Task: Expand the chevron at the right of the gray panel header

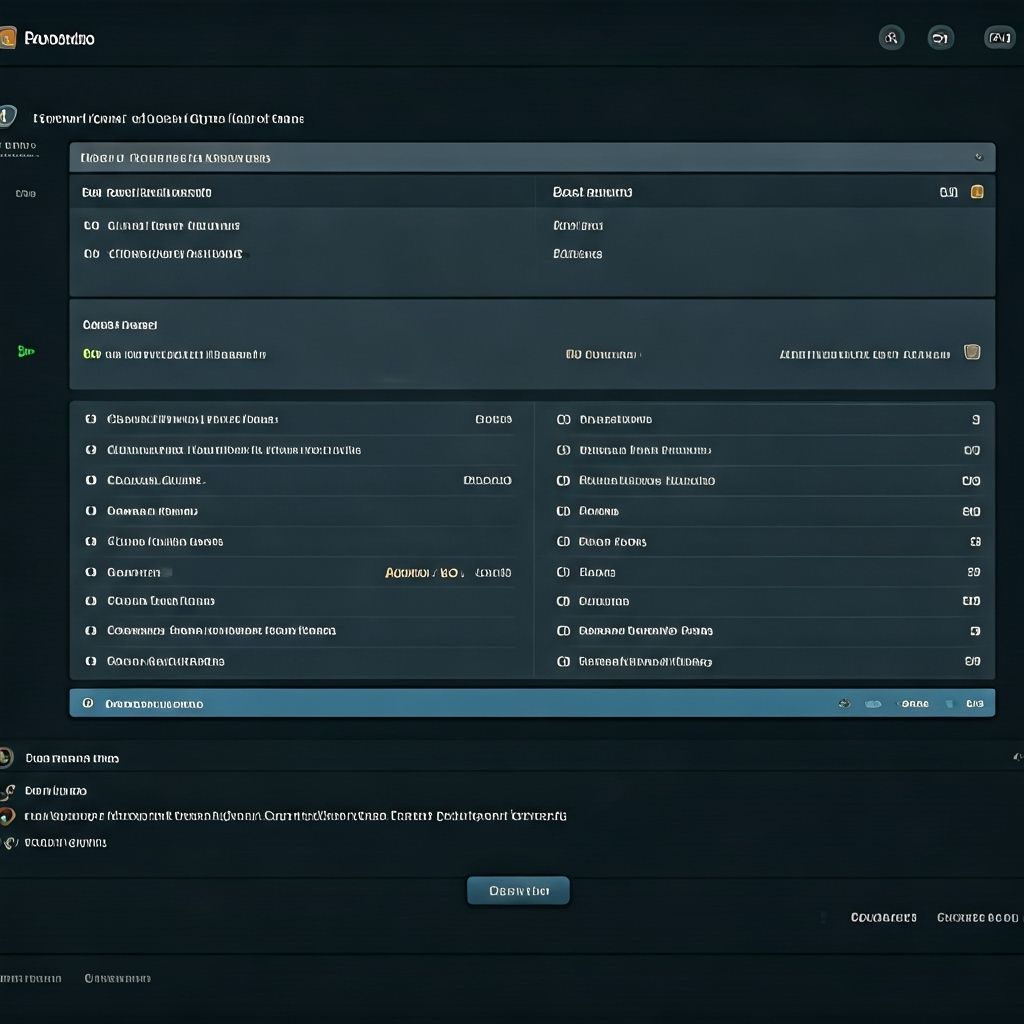Action: pos(978,157)
